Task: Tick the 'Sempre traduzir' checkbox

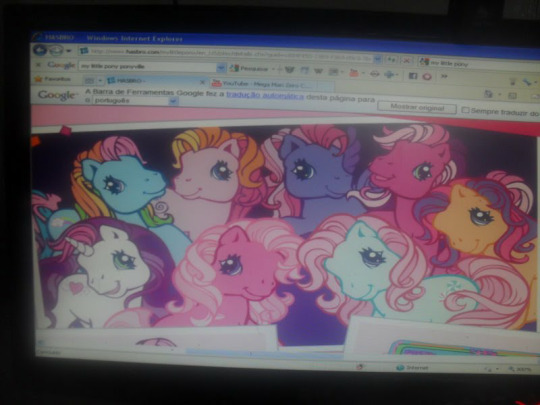Action: (x=465, y=110)
